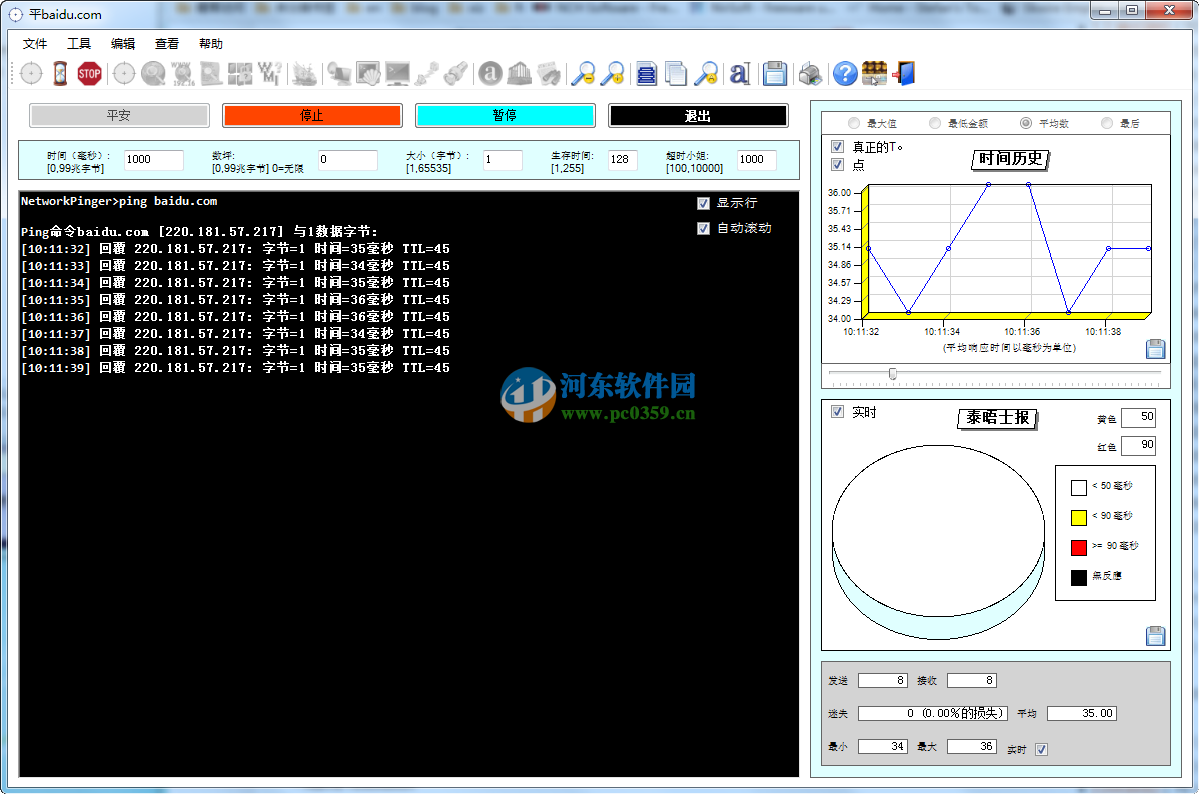The width and height of the screenshot is (1200, 795).
Task: Uncheck the 显示行 checkbox
Action: click(x=703, y=203)
